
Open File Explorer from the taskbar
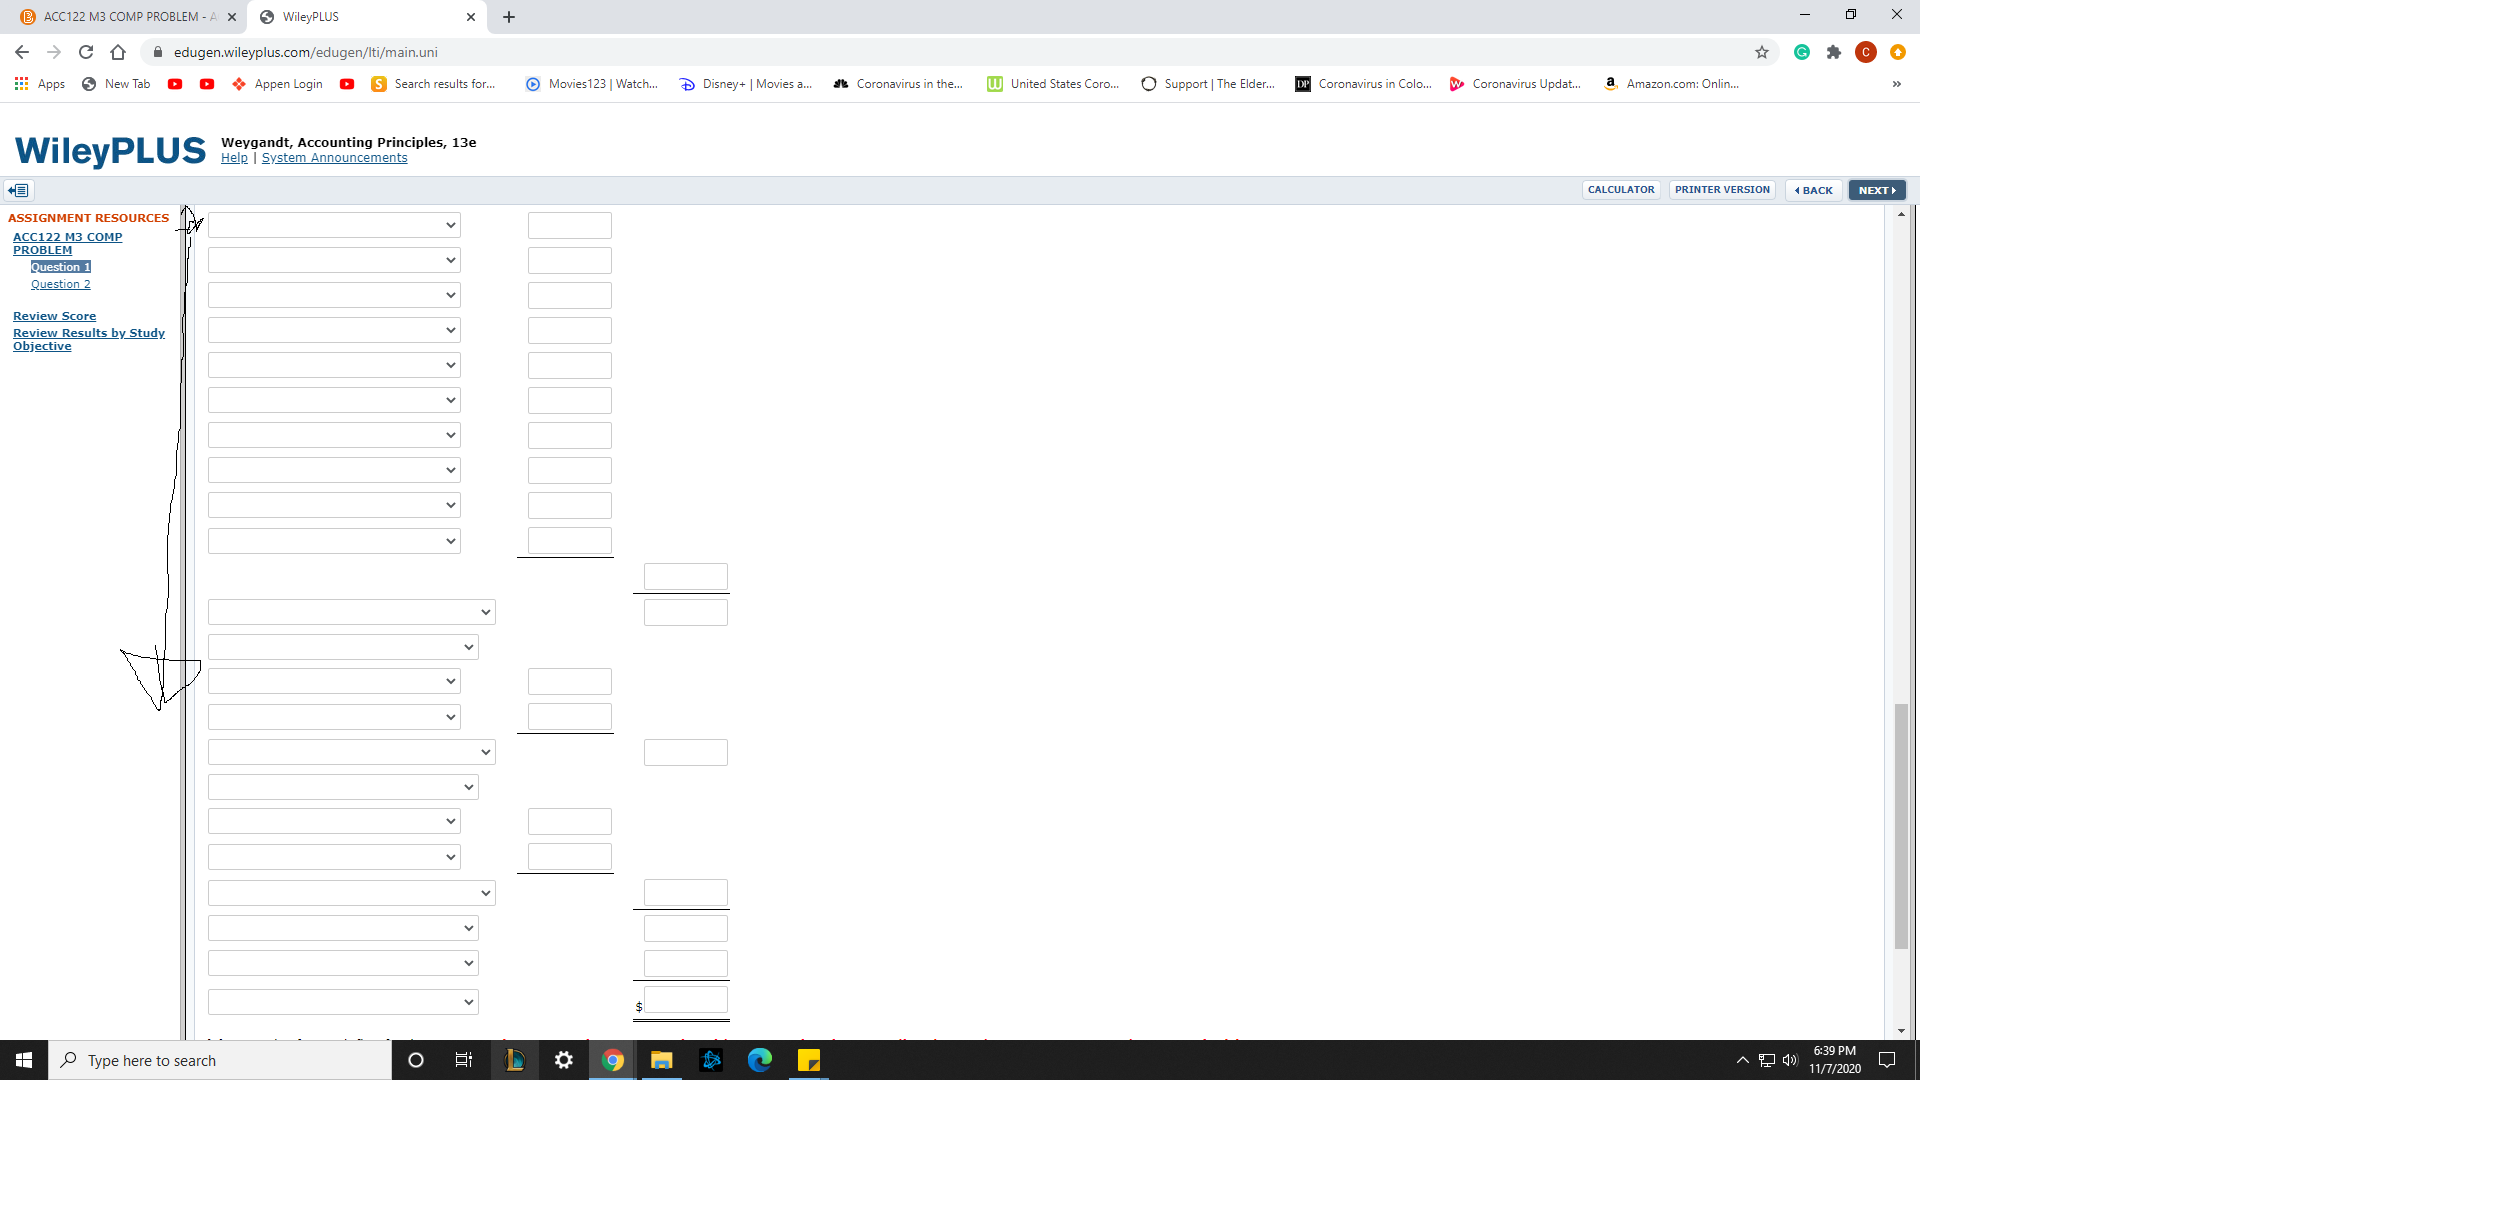pos(661,1060)
